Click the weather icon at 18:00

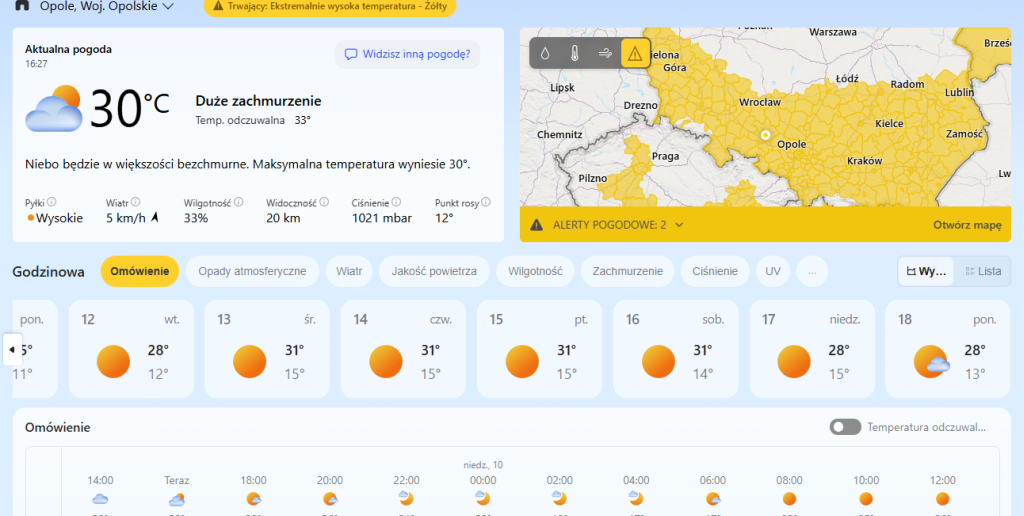point(253,499)
